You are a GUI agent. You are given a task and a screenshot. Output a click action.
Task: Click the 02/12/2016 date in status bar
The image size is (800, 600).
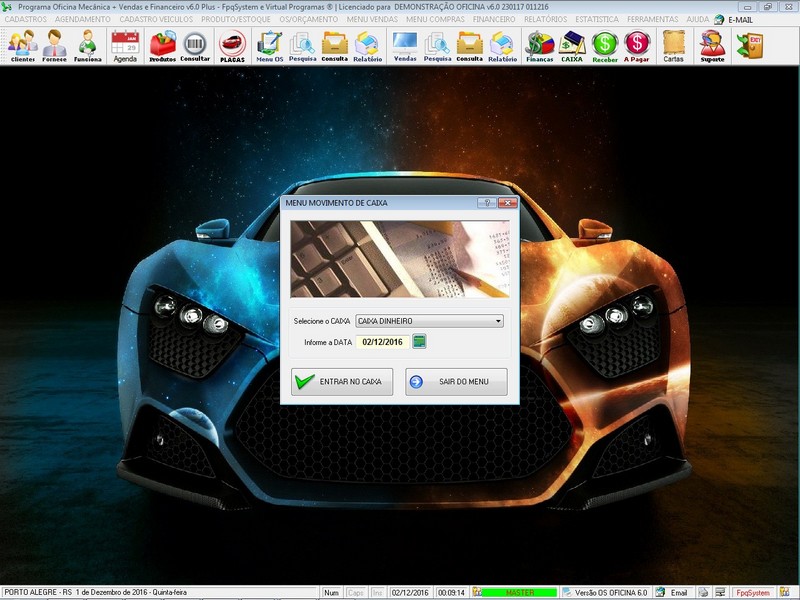pyautogui.click(x=410, y=592)
